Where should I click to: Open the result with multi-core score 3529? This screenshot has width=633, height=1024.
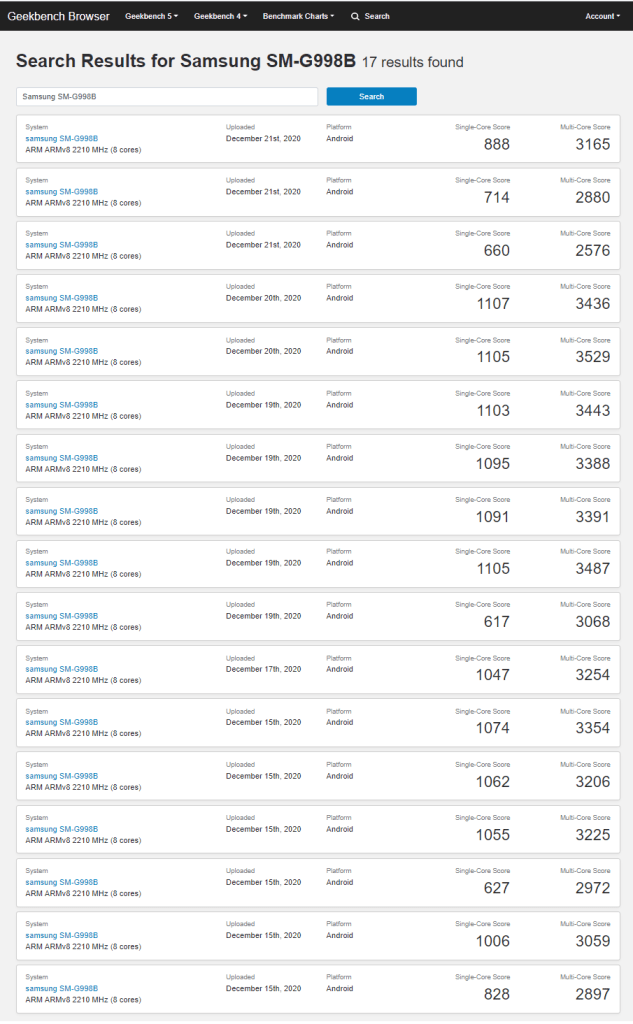point(62,351)
